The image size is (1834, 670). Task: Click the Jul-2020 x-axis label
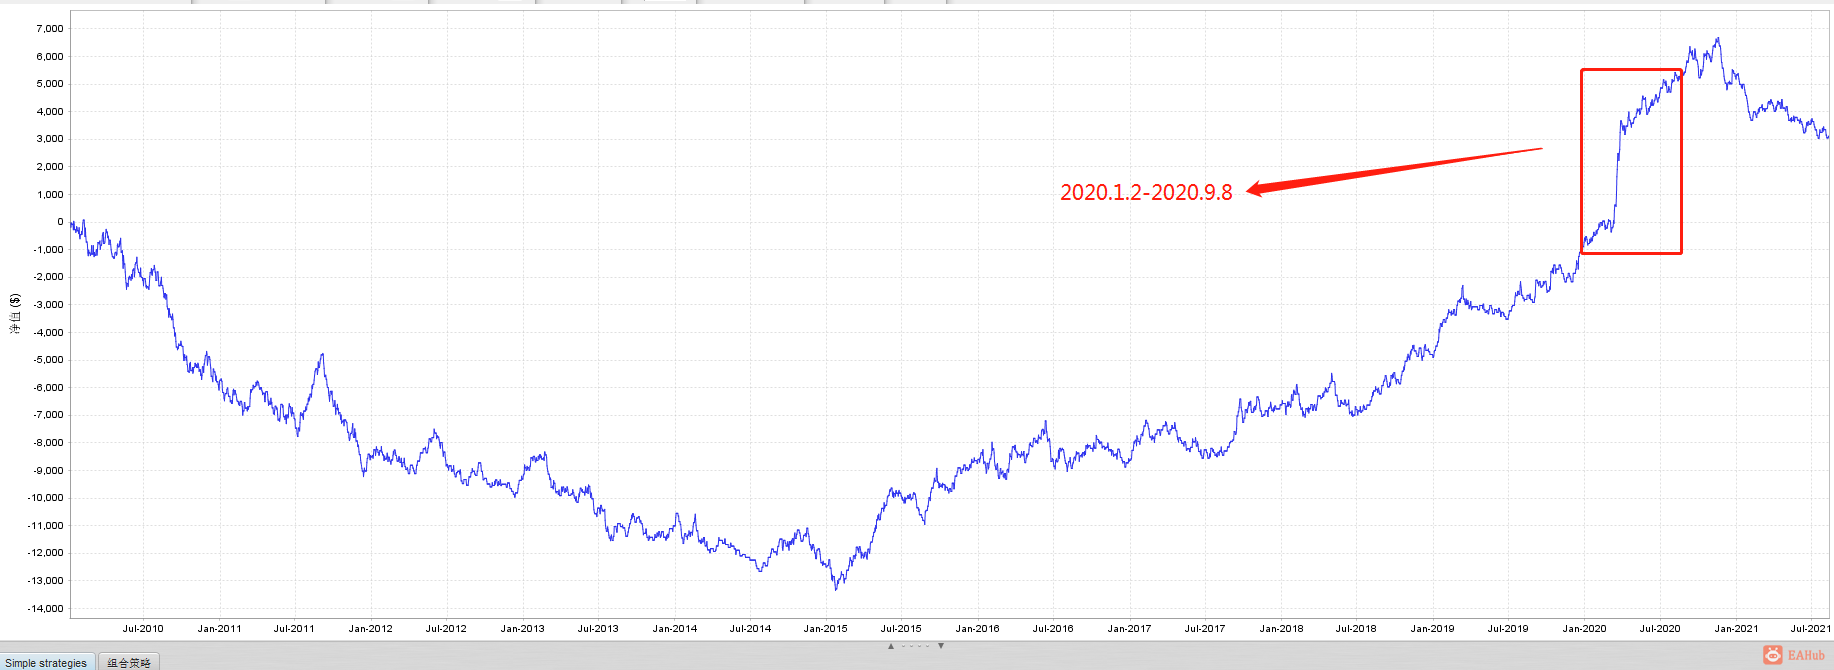click(x=1660, y=629)
